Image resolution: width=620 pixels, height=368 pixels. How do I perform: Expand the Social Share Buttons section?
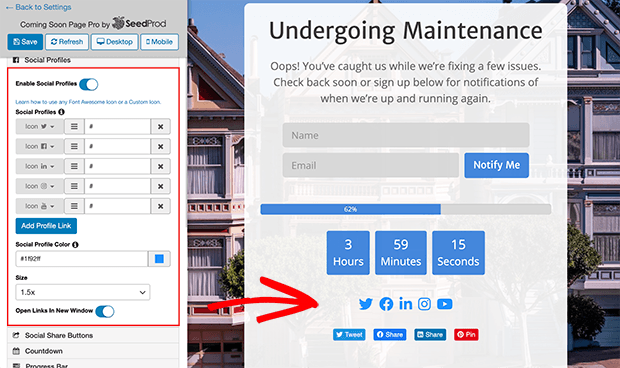point(93,335)
